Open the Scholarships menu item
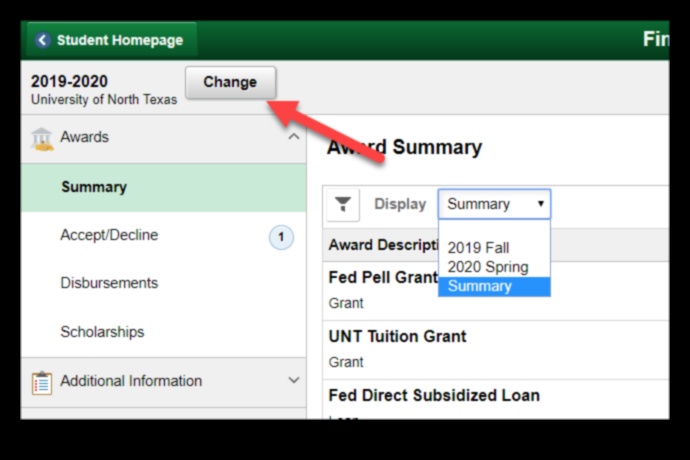Screen dimensions: 690x460 [102, 331]
